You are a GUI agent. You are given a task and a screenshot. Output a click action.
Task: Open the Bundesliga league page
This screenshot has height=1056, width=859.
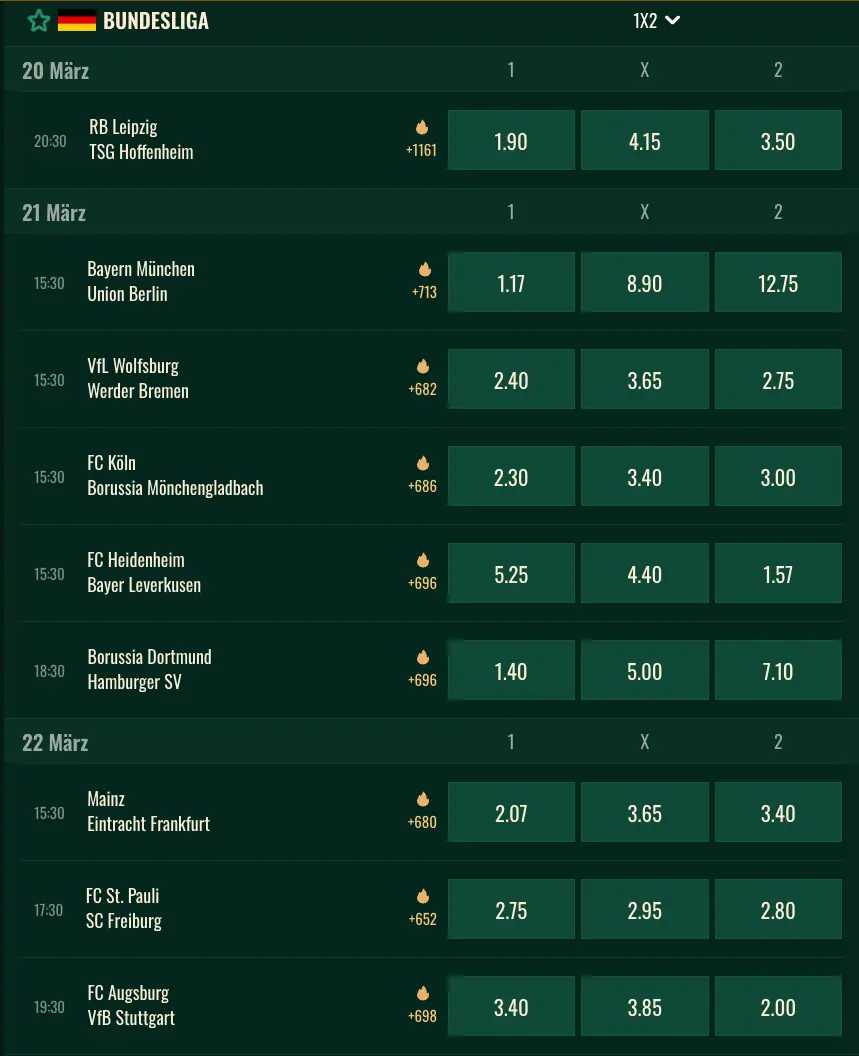tap(156, 19)
